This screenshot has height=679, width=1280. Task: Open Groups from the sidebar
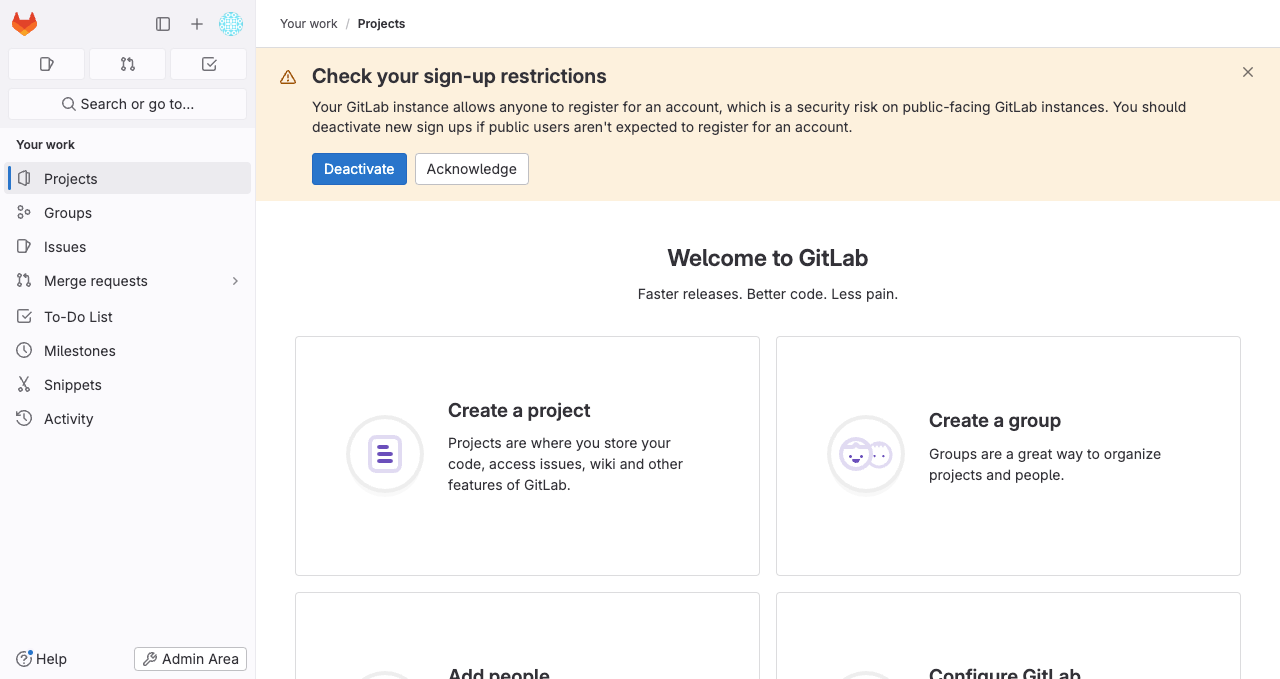[128, 213]
